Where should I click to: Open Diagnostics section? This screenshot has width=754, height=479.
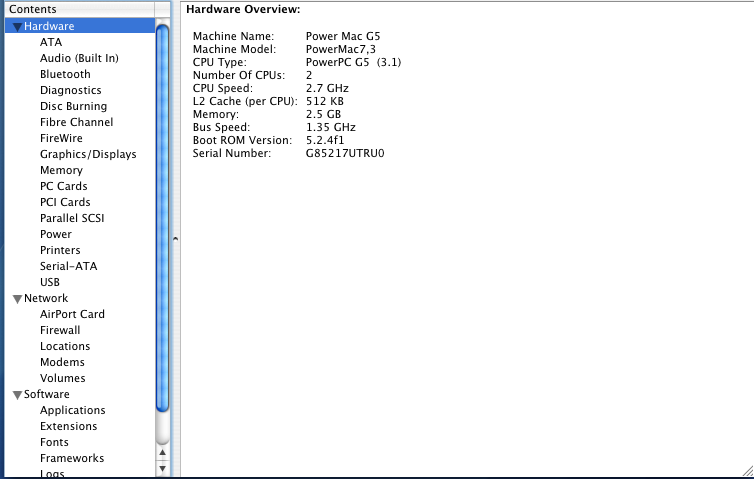tap(71, 90)
